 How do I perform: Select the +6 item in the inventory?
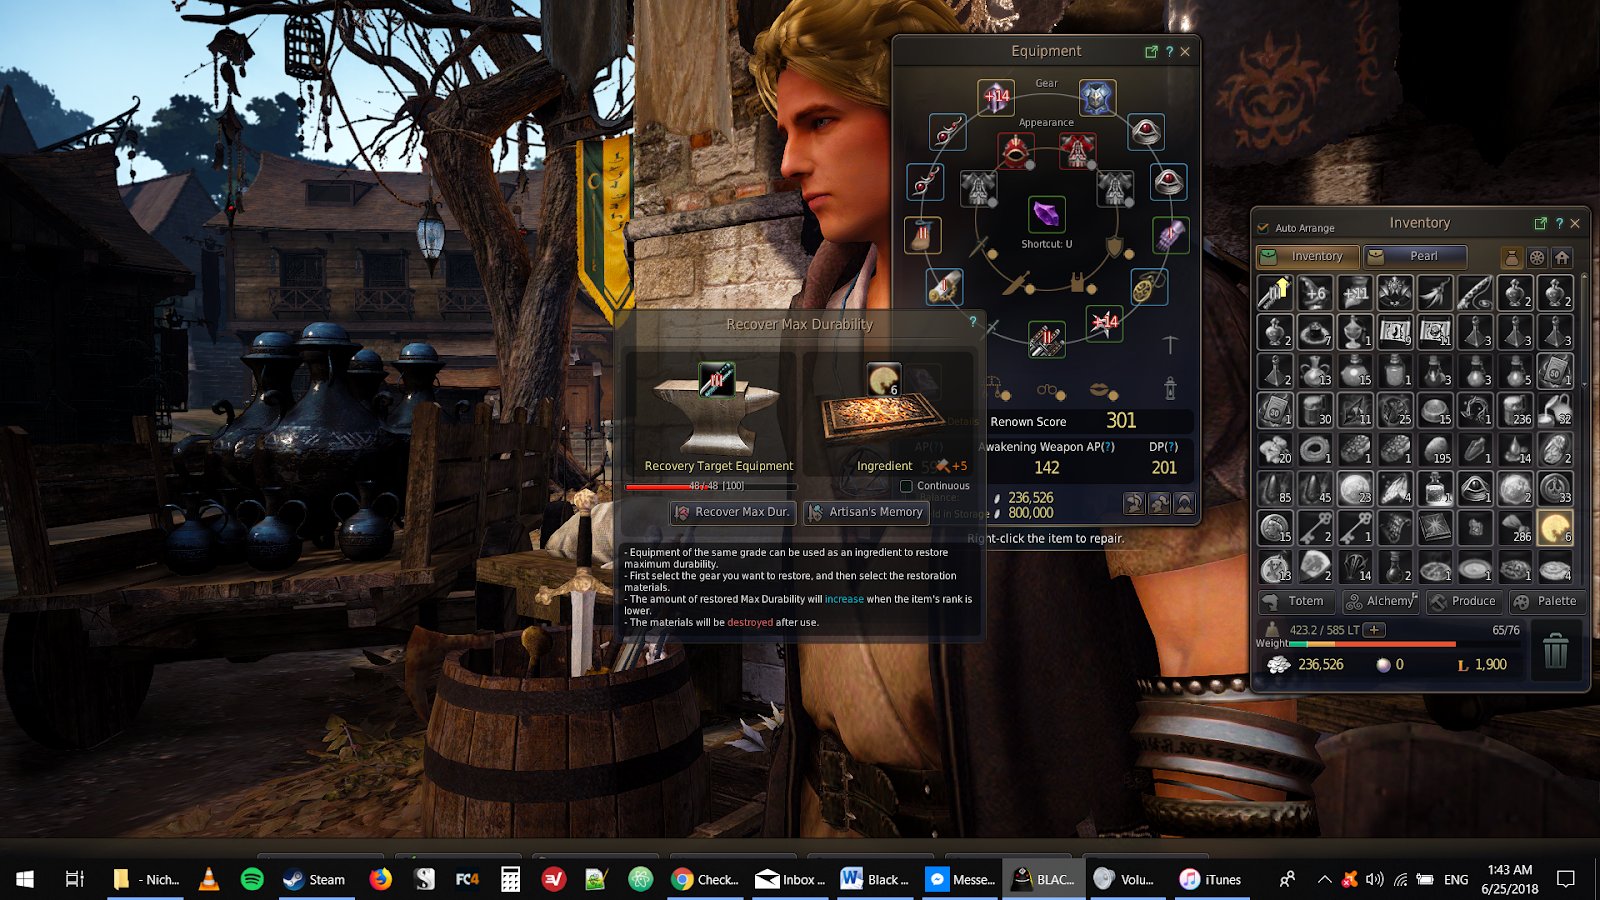point(1315,292)
